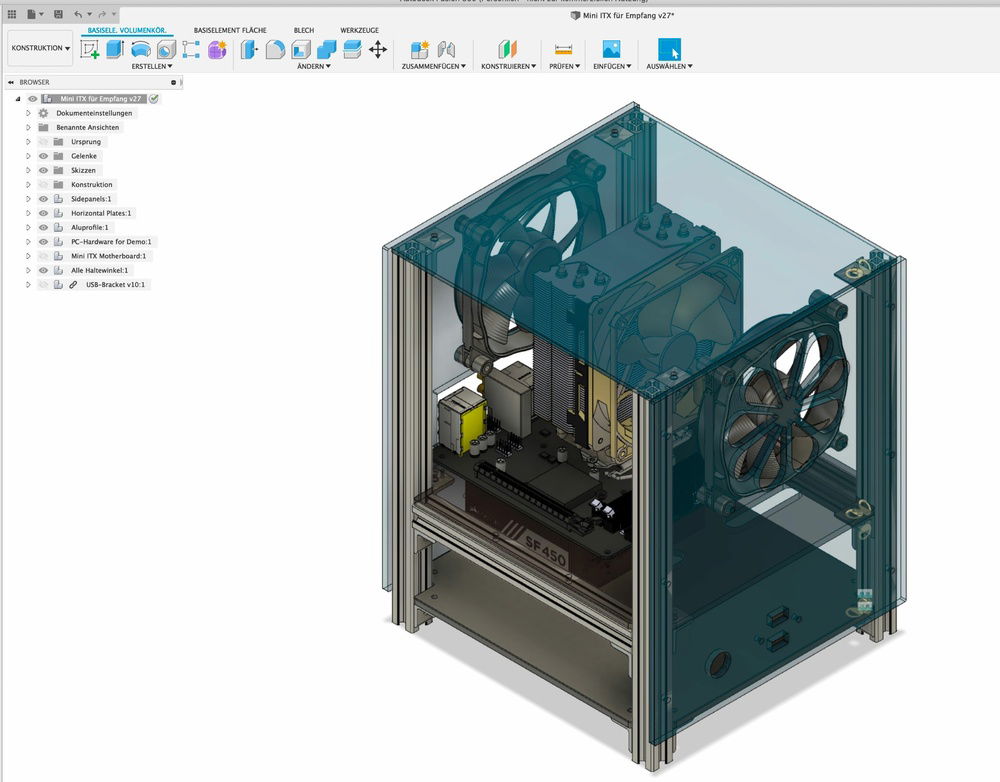Collapse the BROWSER panel with double arrow

point(10,82)
